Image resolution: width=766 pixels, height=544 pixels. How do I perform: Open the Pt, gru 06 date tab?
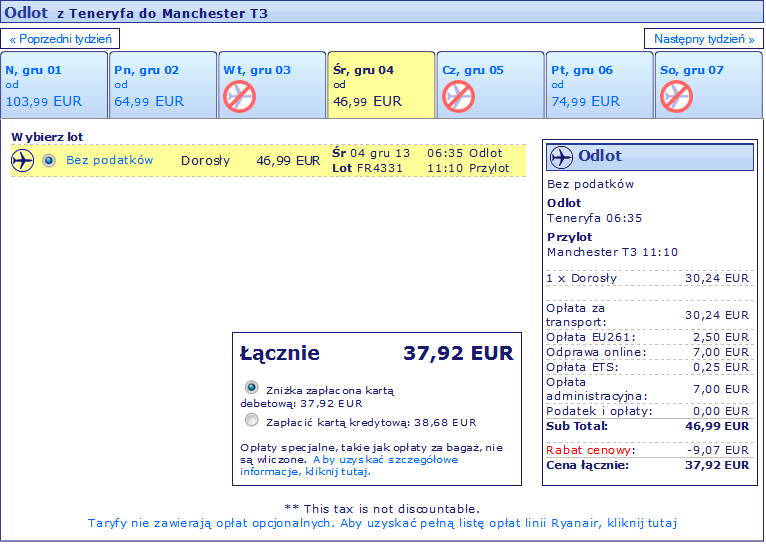point(599,85)
